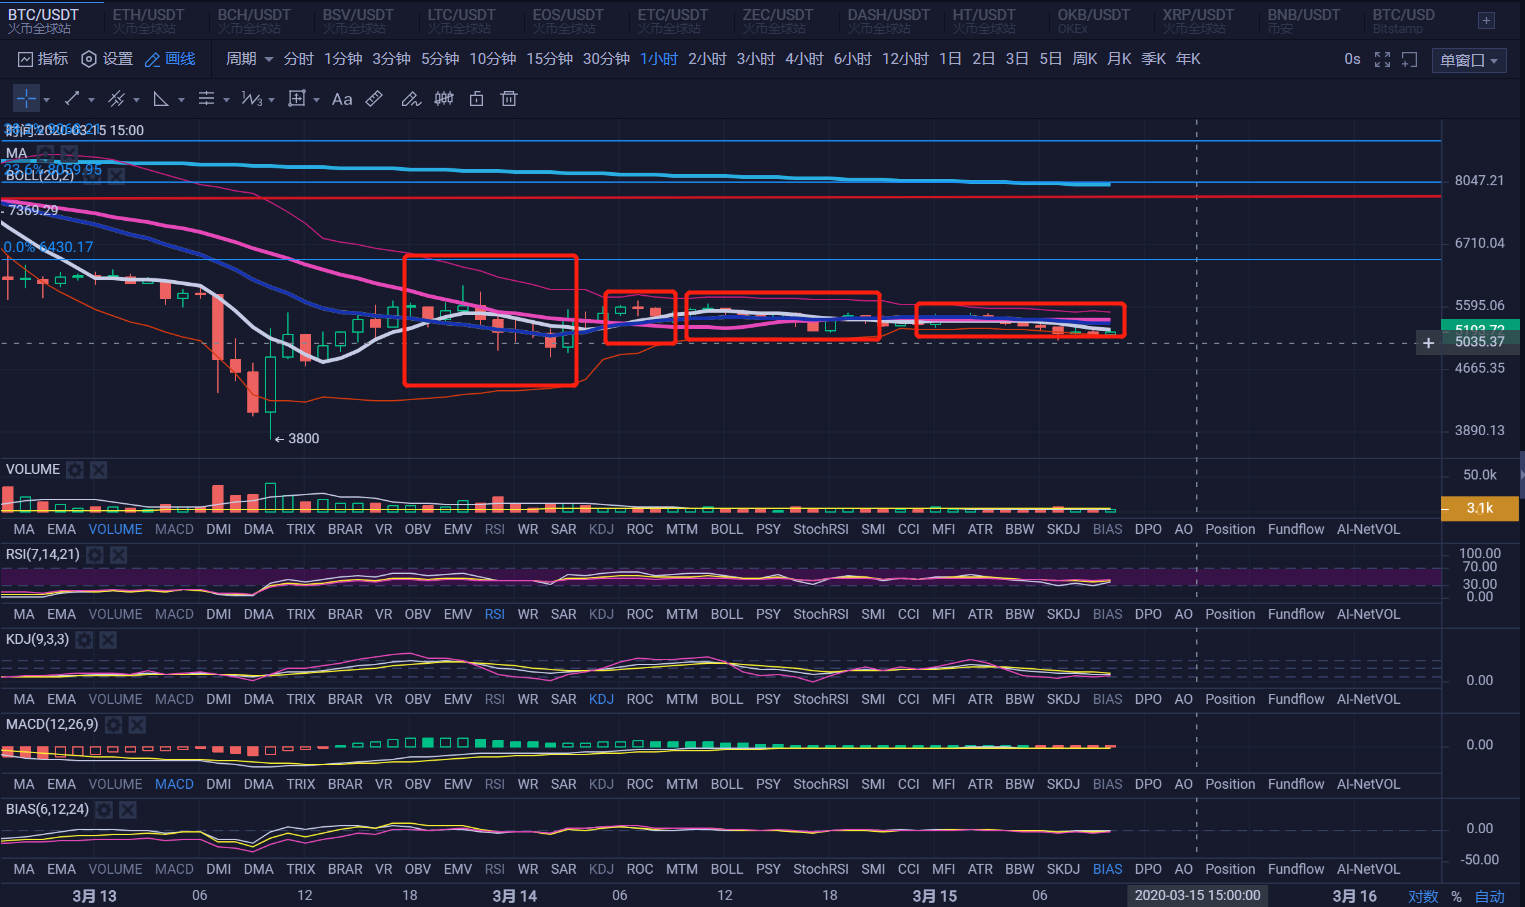Open settings gear for KDJ(9,3,3) panel

point(84,639)
